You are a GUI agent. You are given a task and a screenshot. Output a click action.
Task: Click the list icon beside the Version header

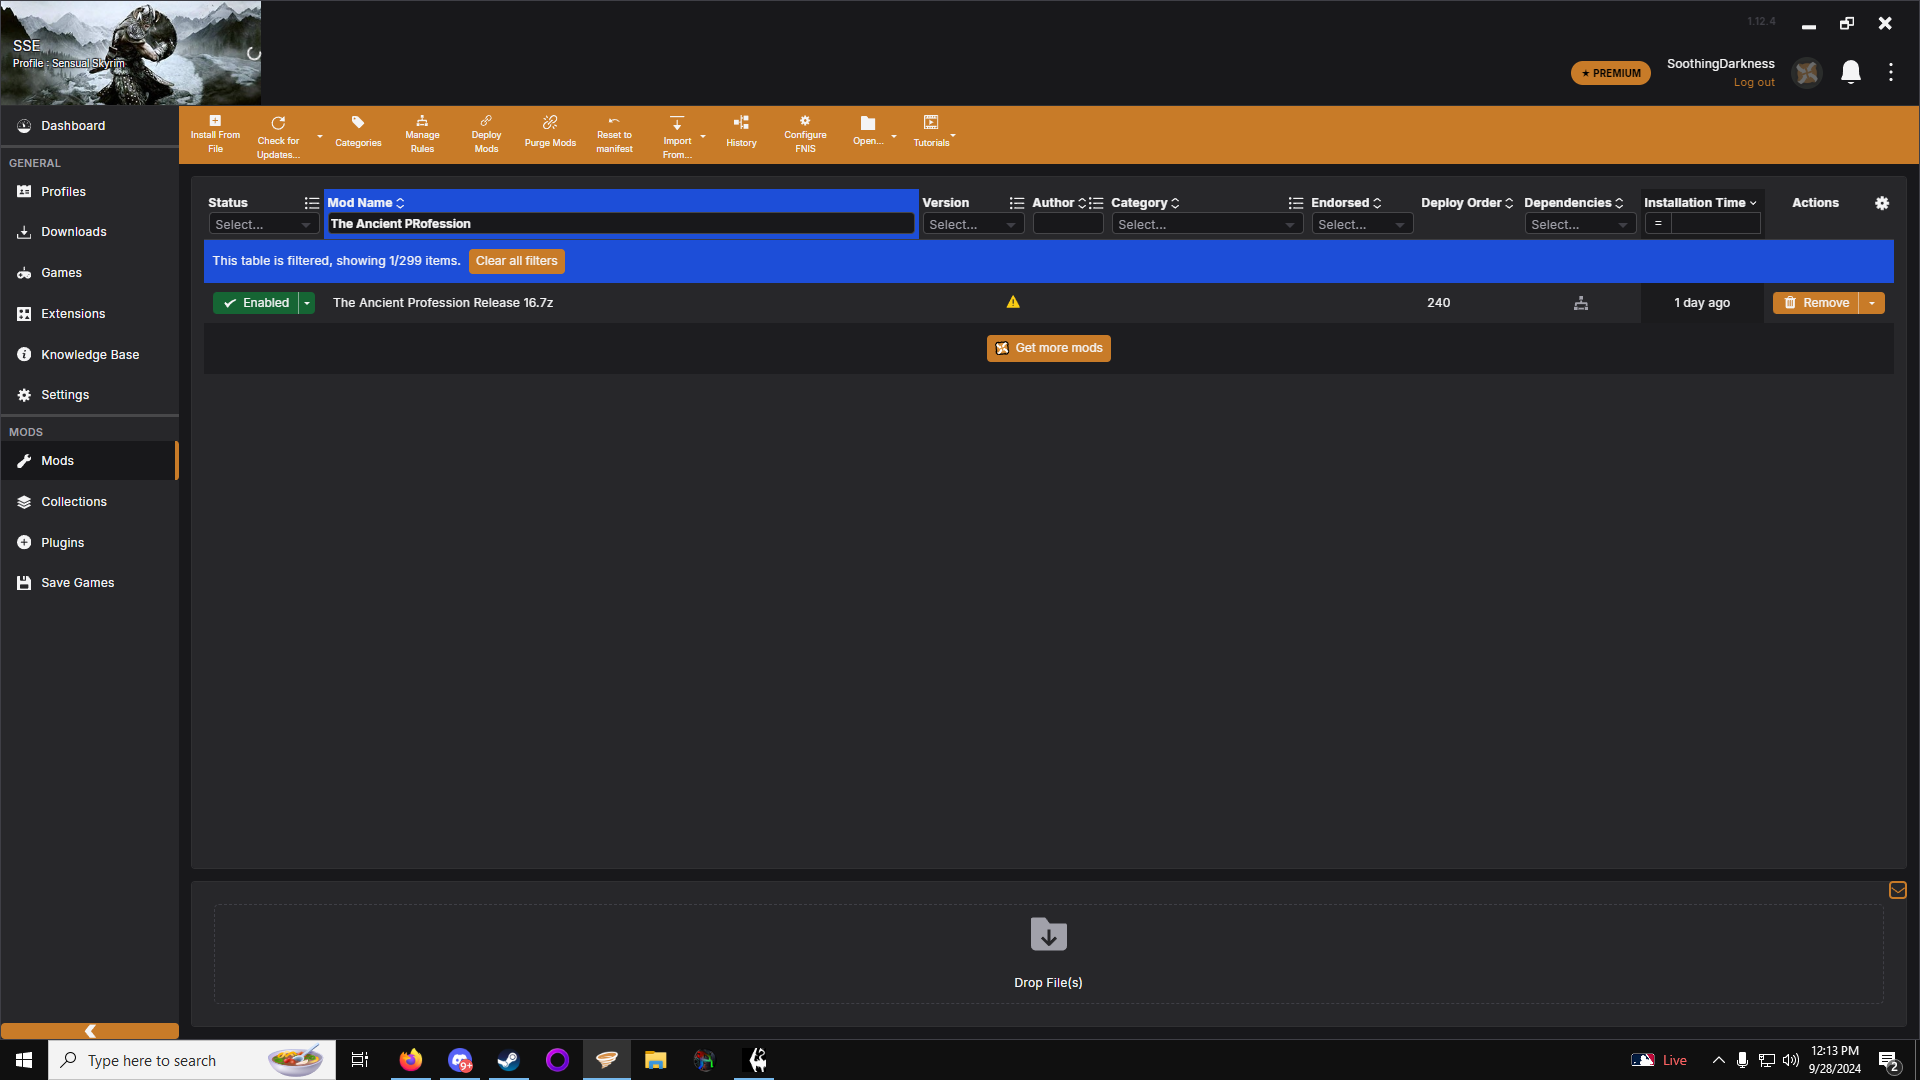[x=1017, y=203]
